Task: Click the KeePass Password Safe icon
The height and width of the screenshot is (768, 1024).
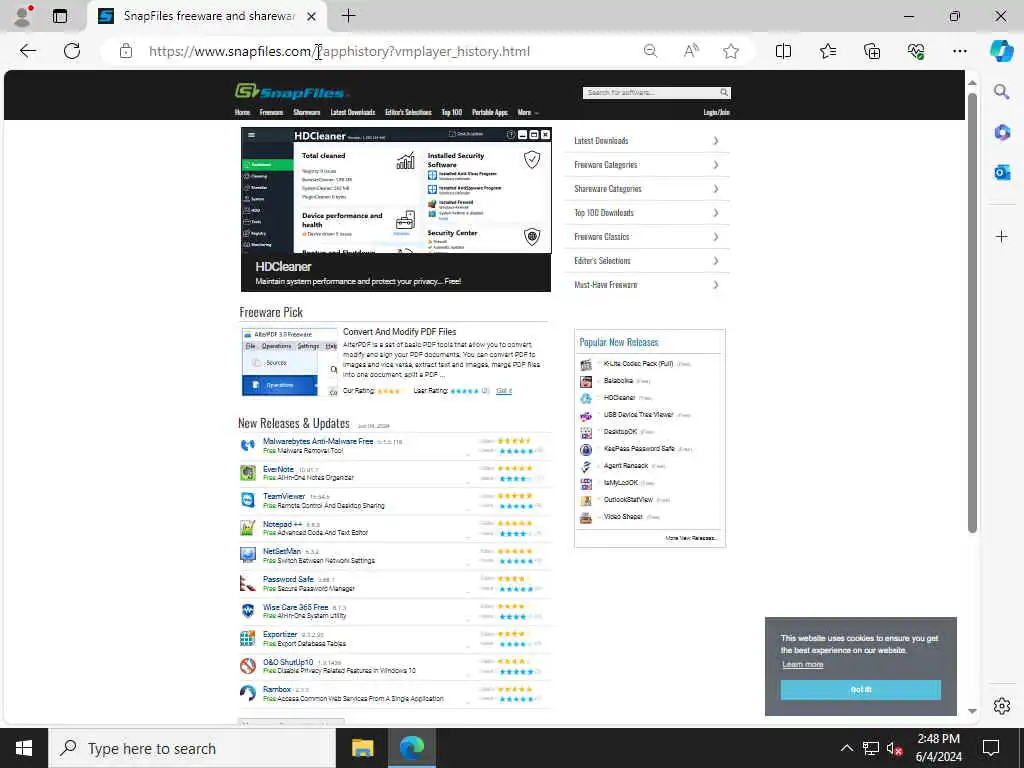Action: (x=586, y=449)
